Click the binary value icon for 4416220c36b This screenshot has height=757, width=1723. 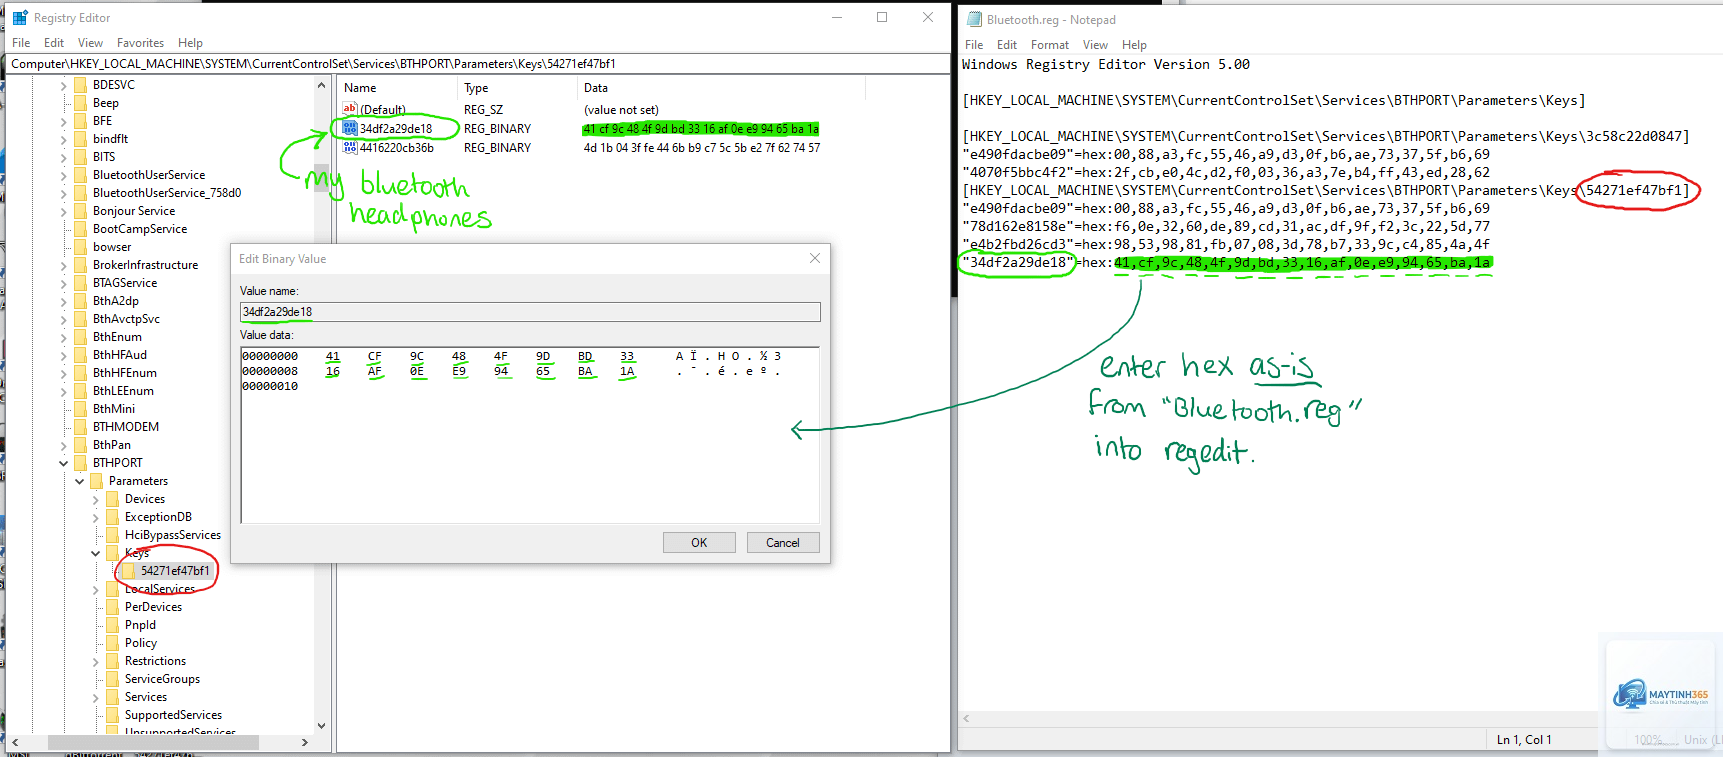pos(350,148)
